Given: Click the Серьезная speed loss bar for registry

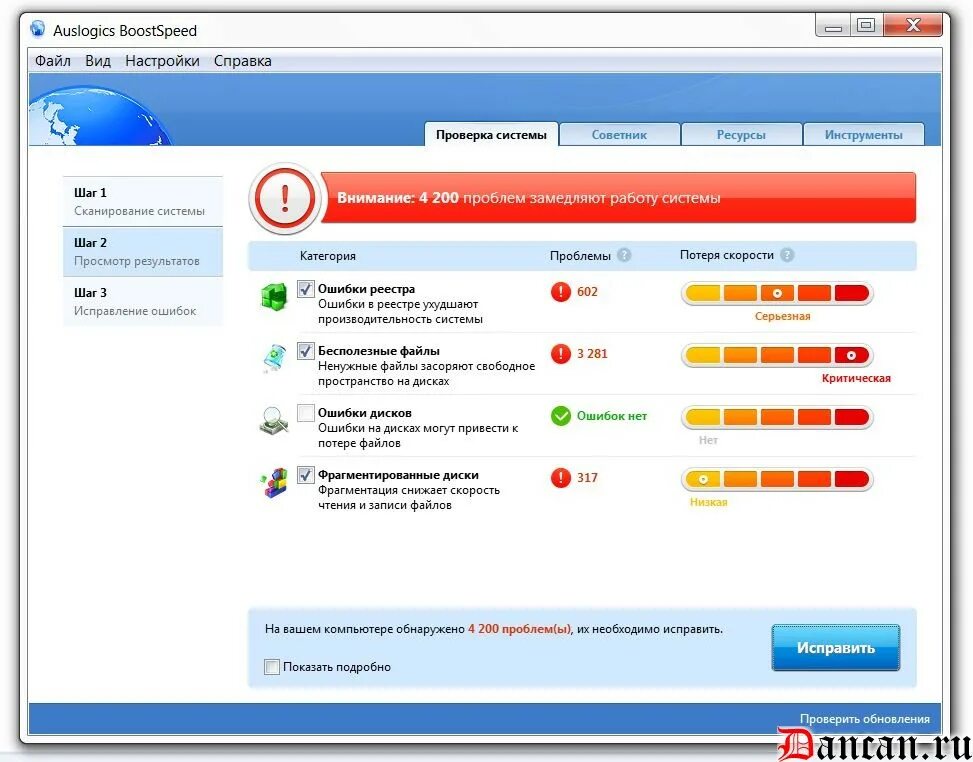Looking at the screenshot, I should pyautogui.click(x=777, y=293).
